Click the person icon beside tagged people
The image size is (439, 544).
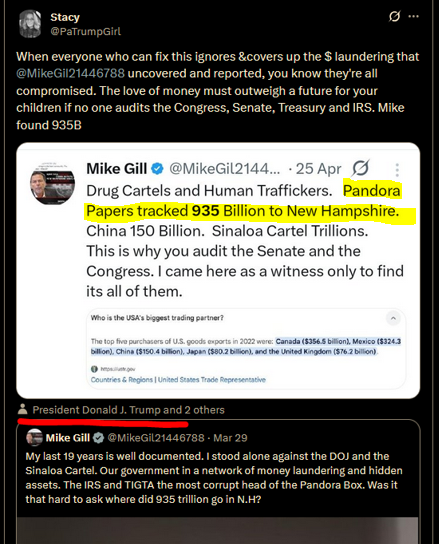[x=23, y=409]
